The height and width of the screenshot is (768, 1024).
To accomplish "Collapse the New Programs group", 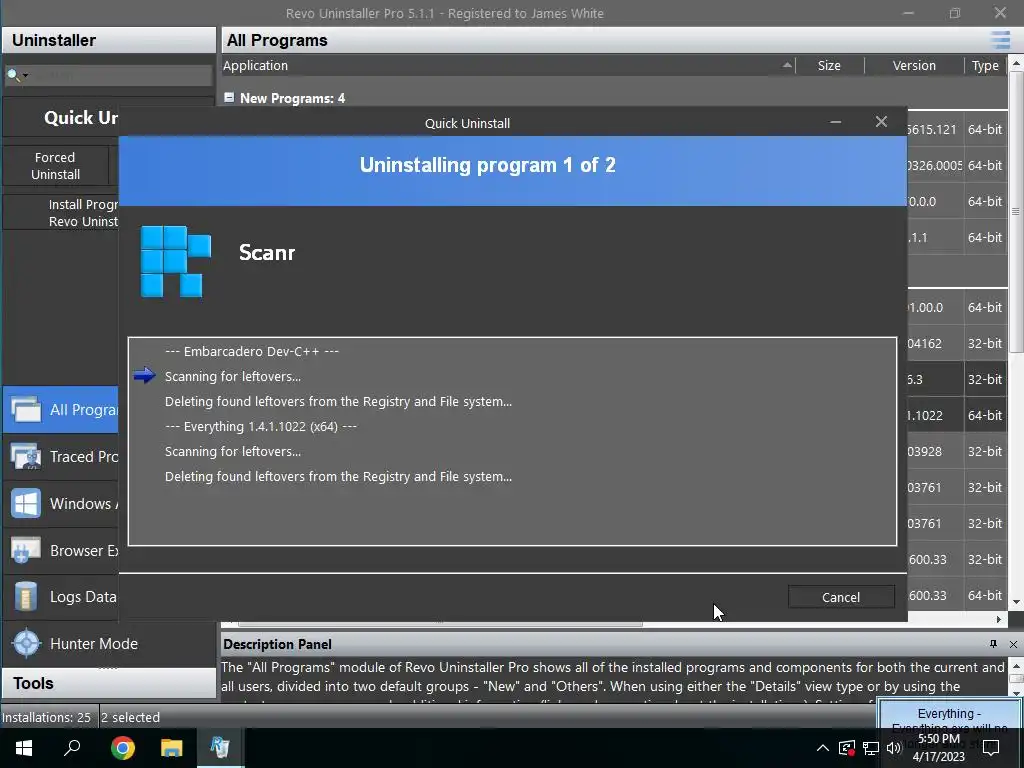I will point(229,97).
